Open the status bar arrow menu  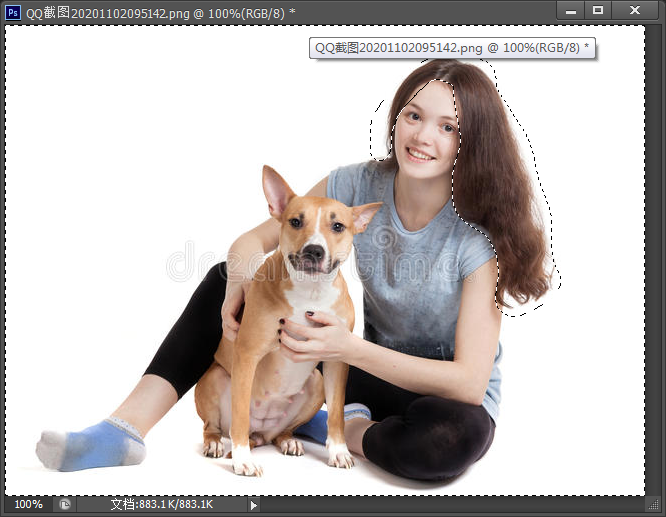click(x=253, y=505)
